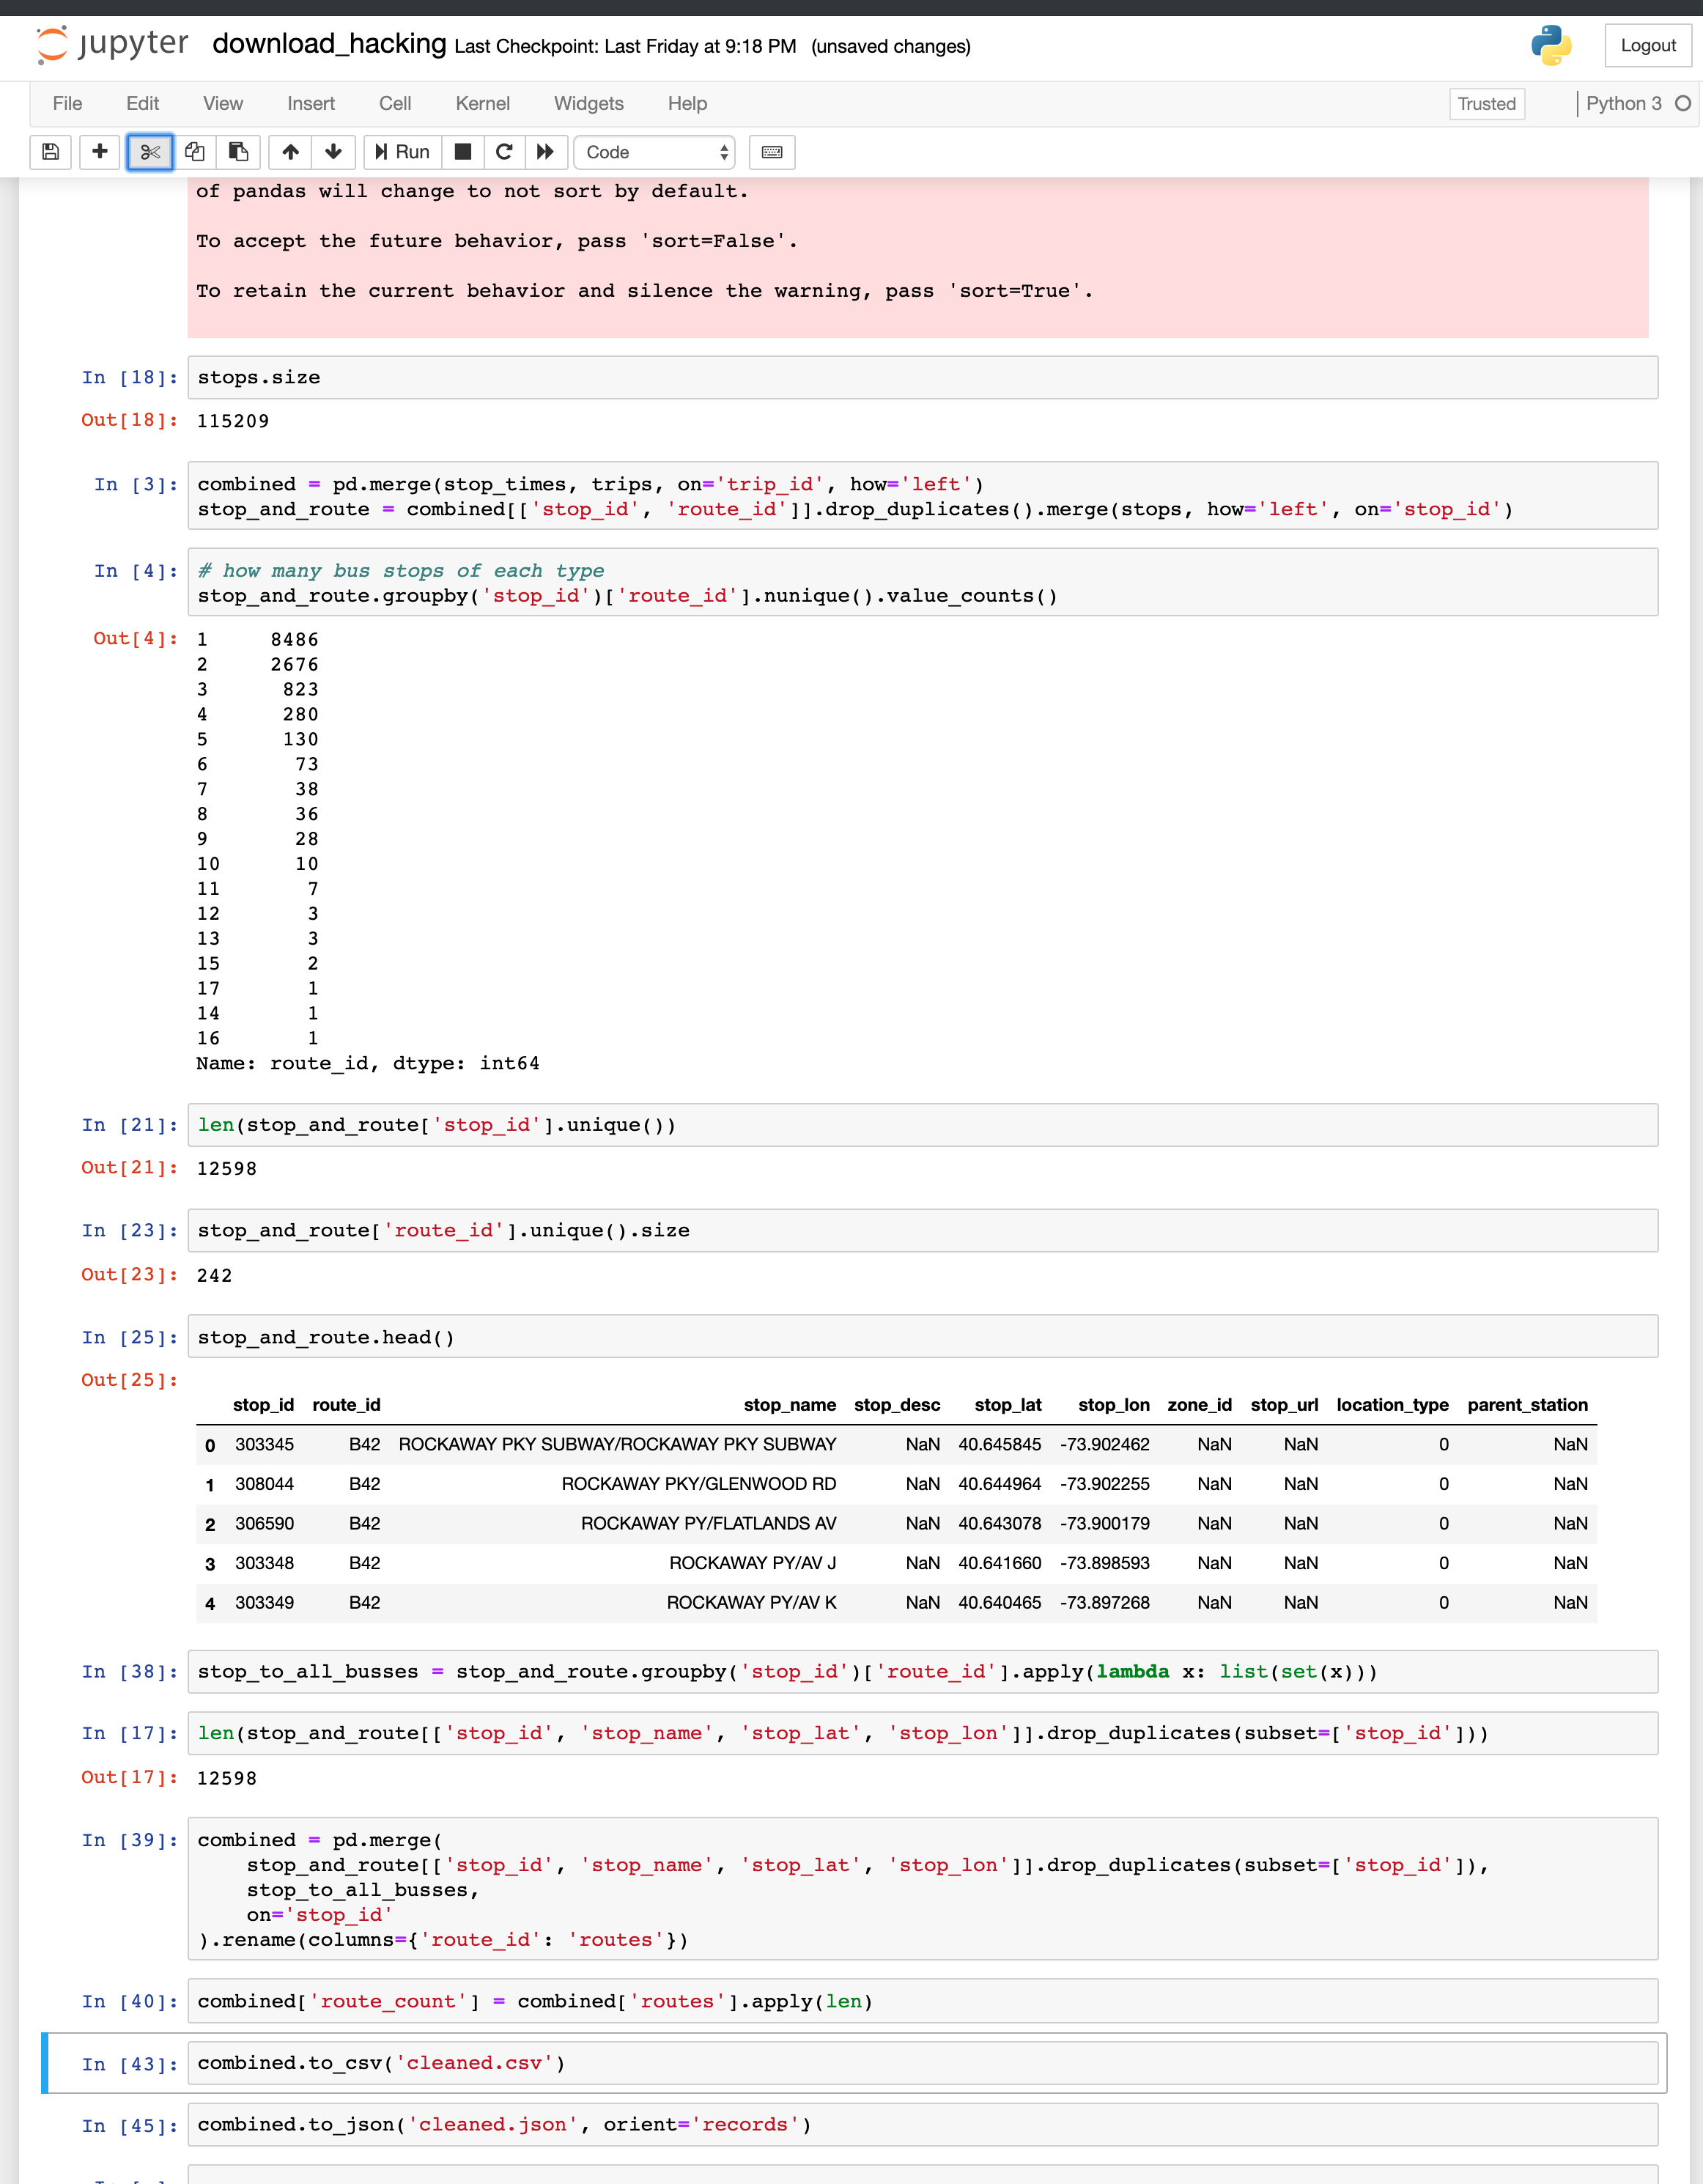Click the stop_to_all_busses lambda cell
This screenshot has height=2184, width=1703.
pyautogui.click(x=922, y=1672)
